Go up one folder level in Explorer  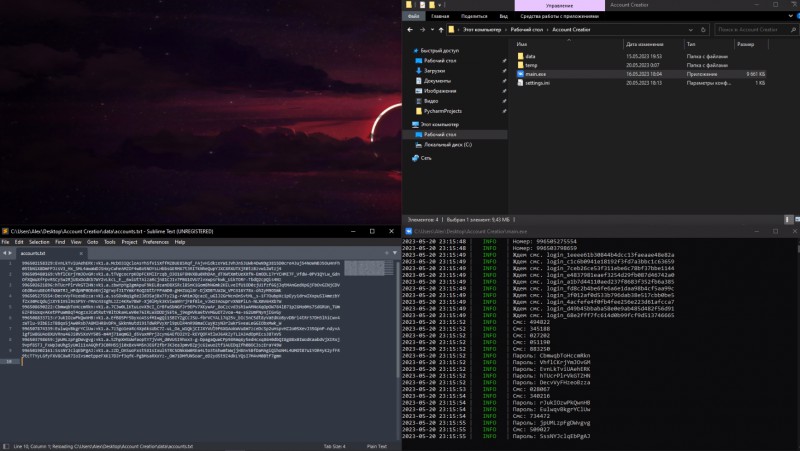(x=441, y=30)
